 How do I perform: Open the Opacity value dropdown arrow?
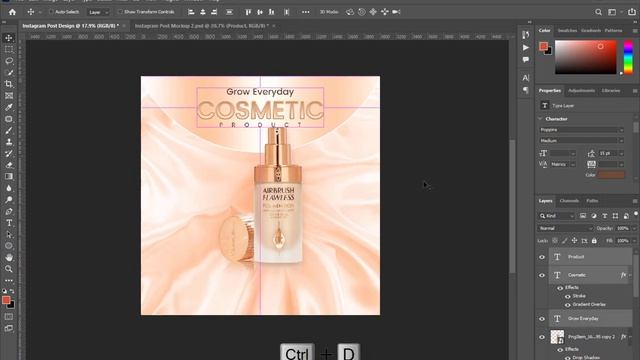coord(634,229)
